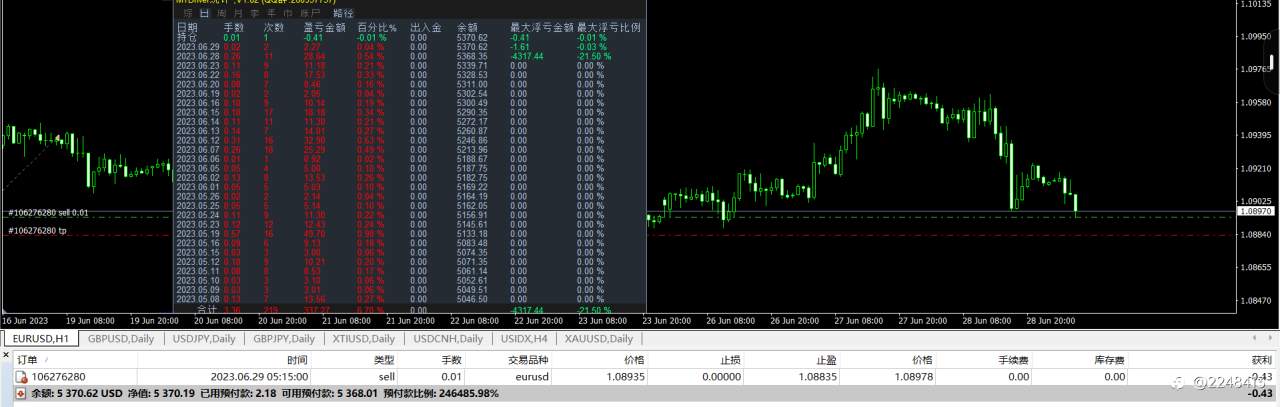Viewport: 1280px width, 407px height.
Task: Click the open time 2023.06.29 05:15:00
Action: pyautogui.click(x=259, y=377)
